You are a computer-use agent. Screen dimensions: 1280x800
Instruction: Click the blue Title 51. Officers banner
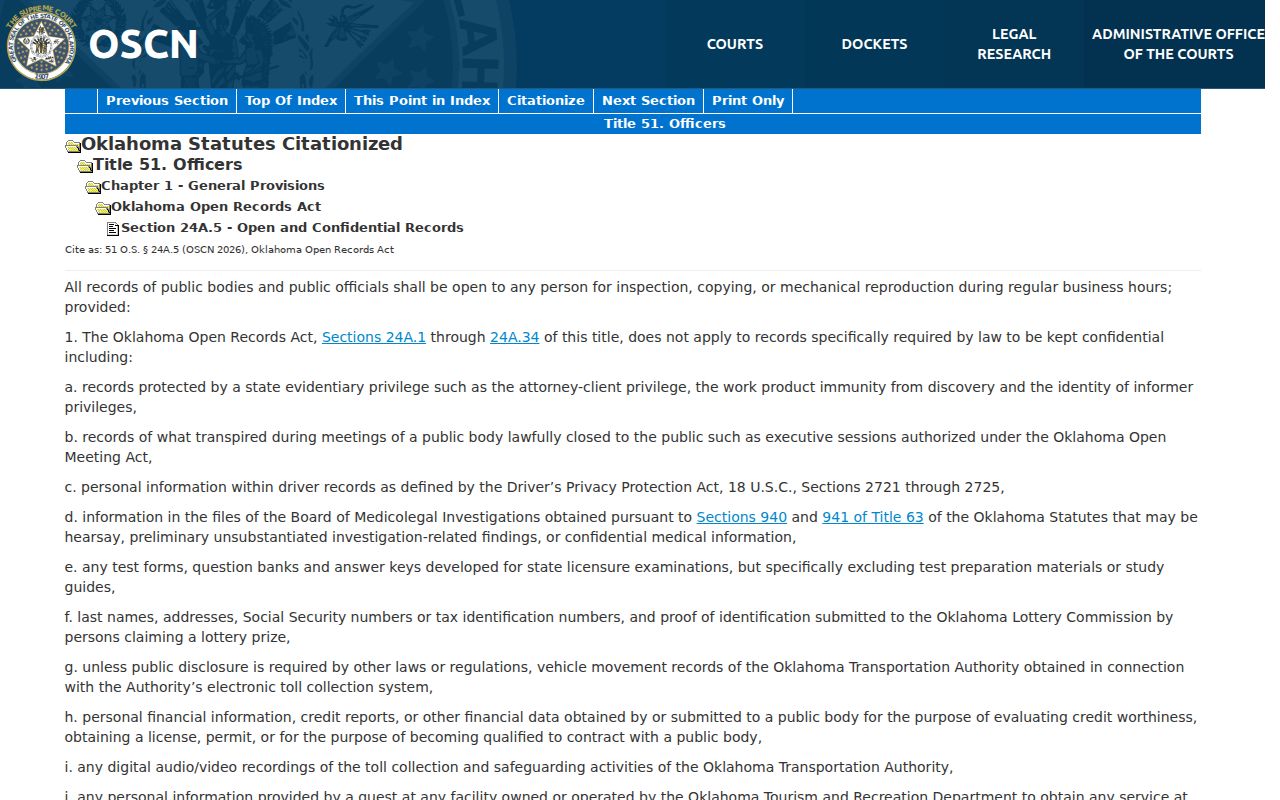(633, 124)
